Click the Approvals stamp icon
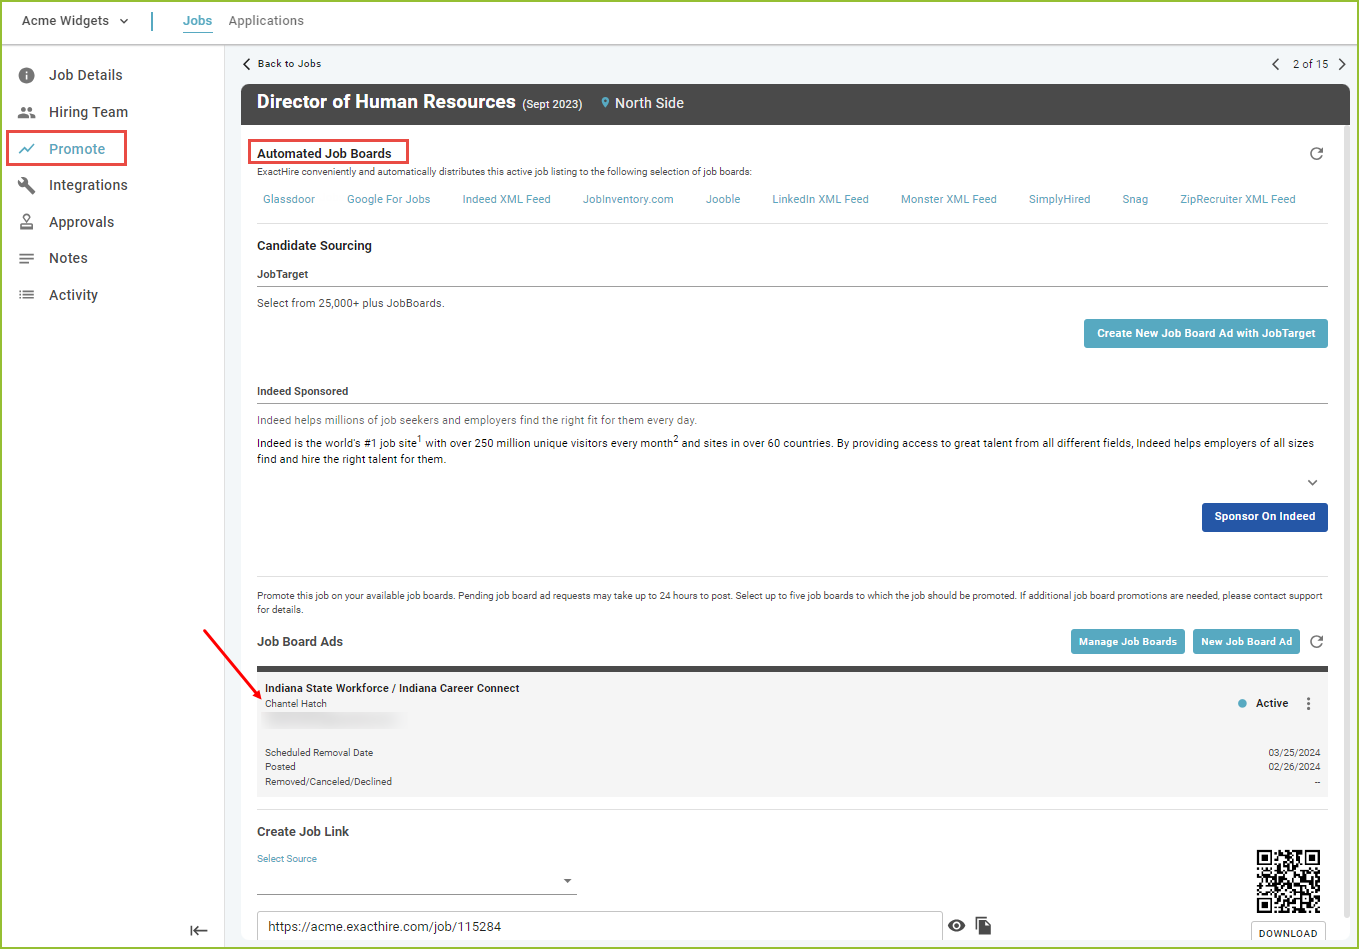 27,222
